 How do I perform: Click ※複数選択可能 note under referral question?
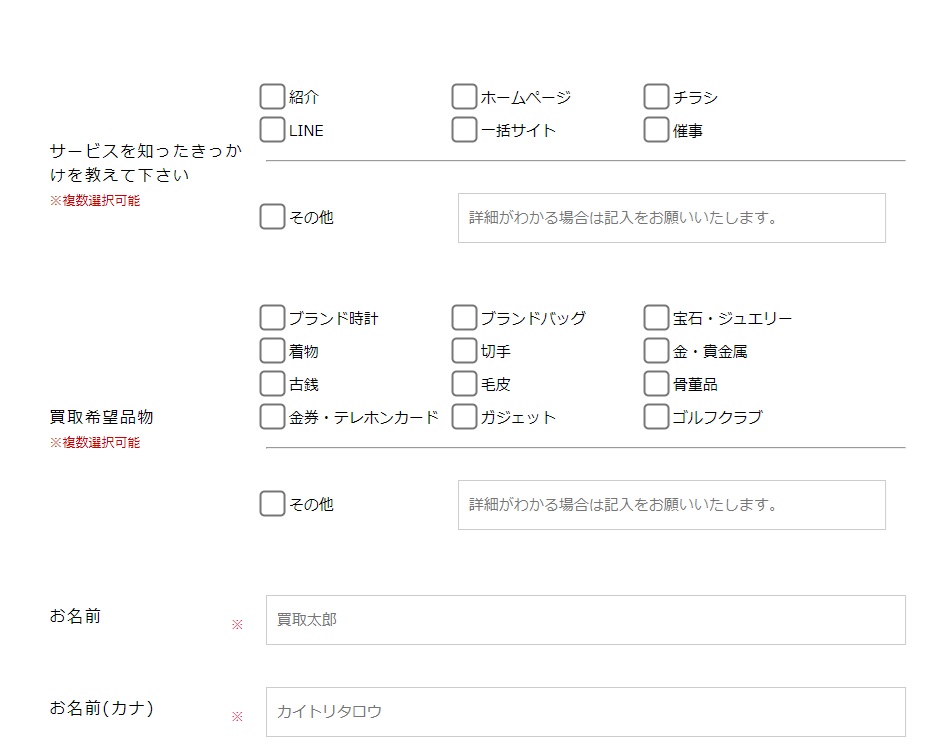pos(95,201)
